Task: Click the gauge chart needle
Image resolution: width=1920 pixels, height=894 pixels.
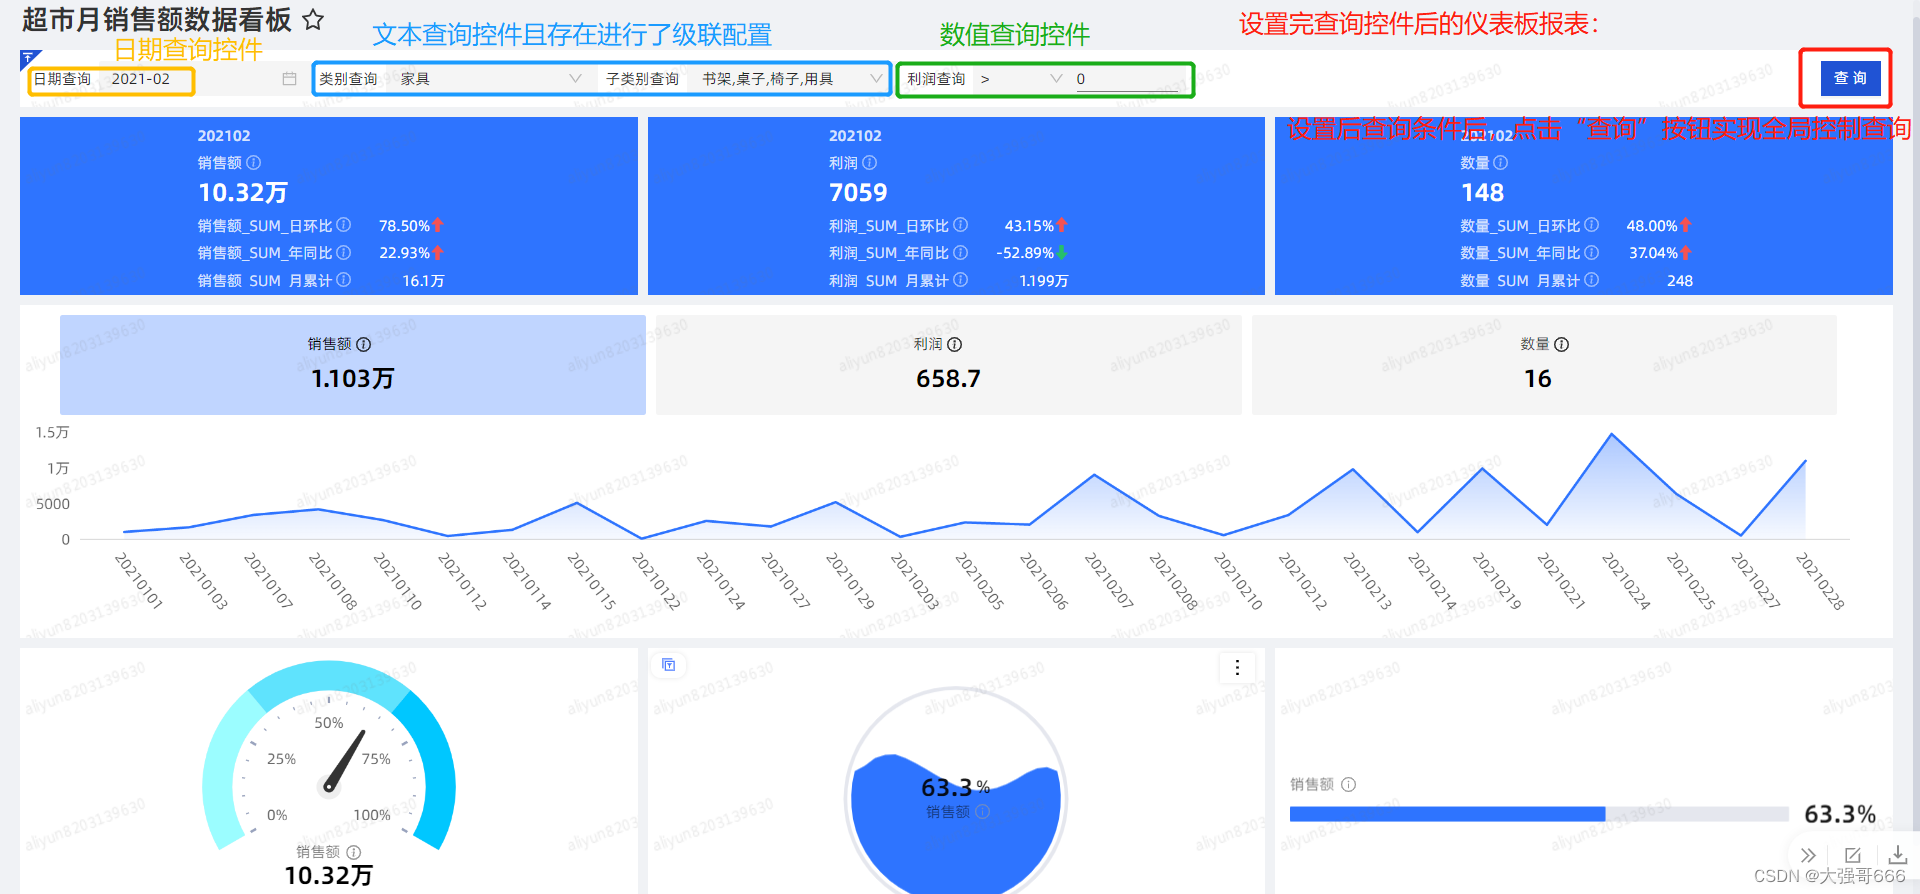Action: click(x=343, y=763)
